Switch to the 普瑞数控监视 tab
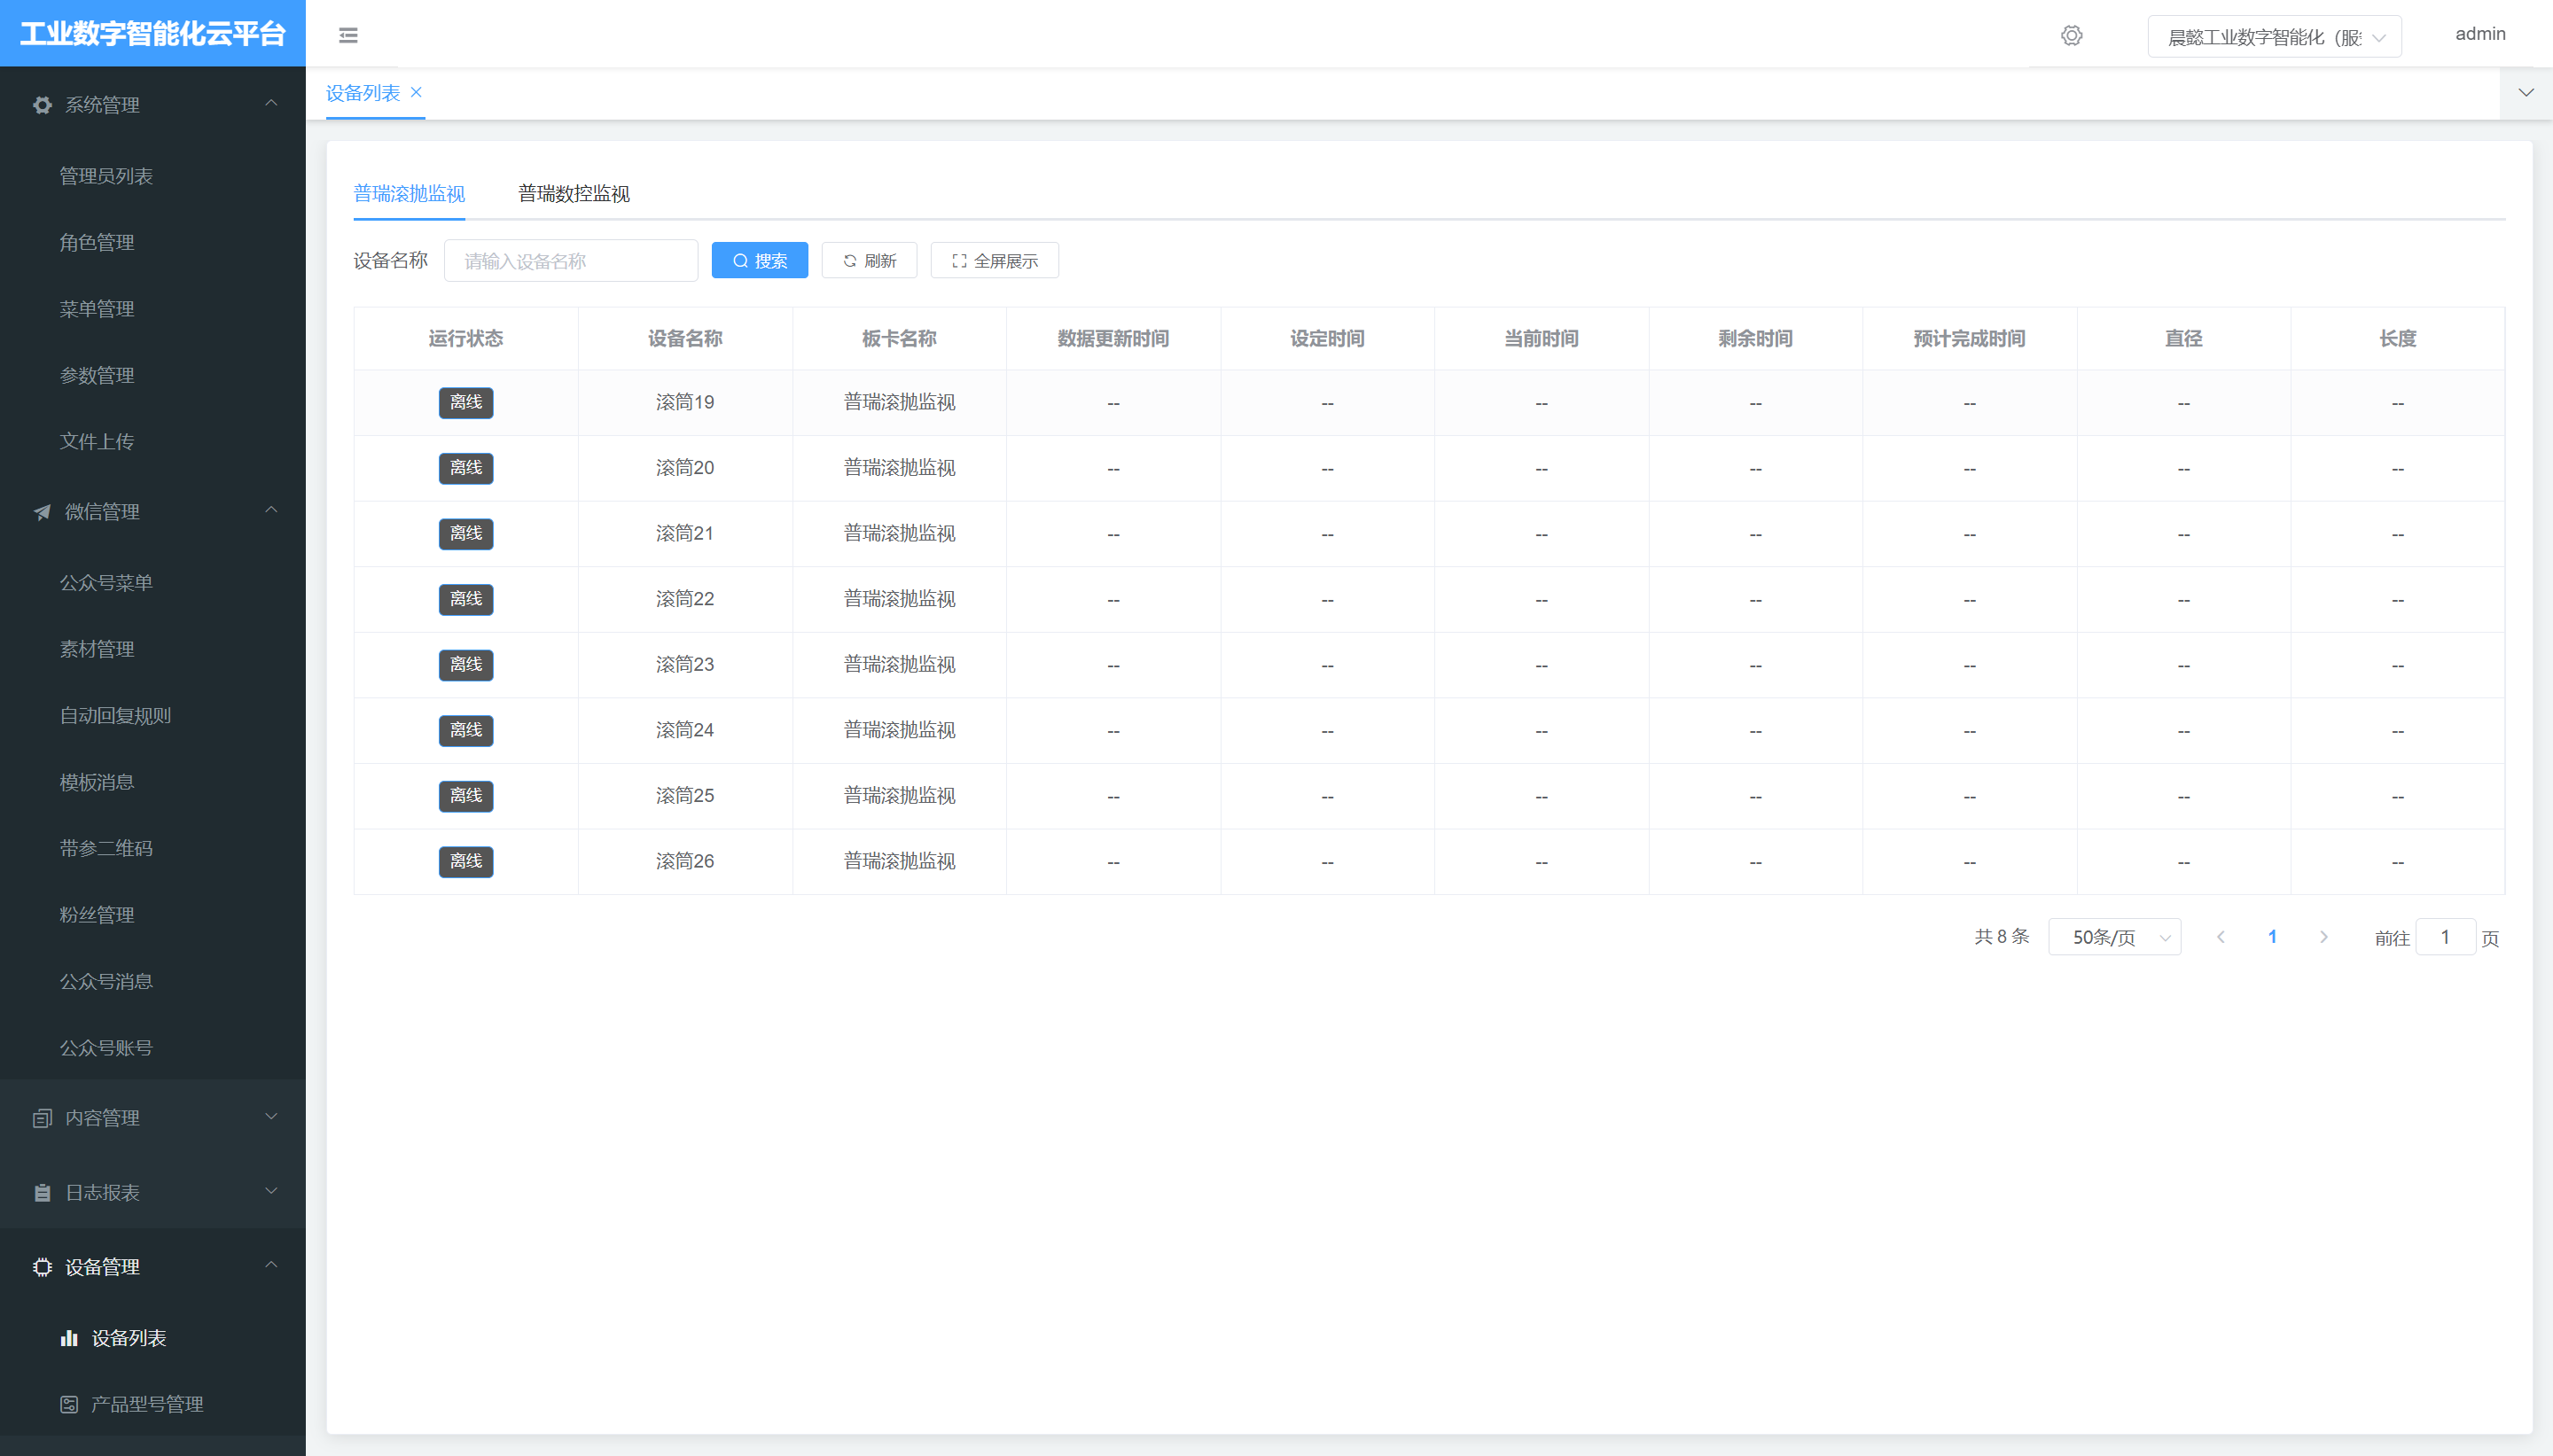The width and height of the screenshot is (2553, 1456). 574,194
